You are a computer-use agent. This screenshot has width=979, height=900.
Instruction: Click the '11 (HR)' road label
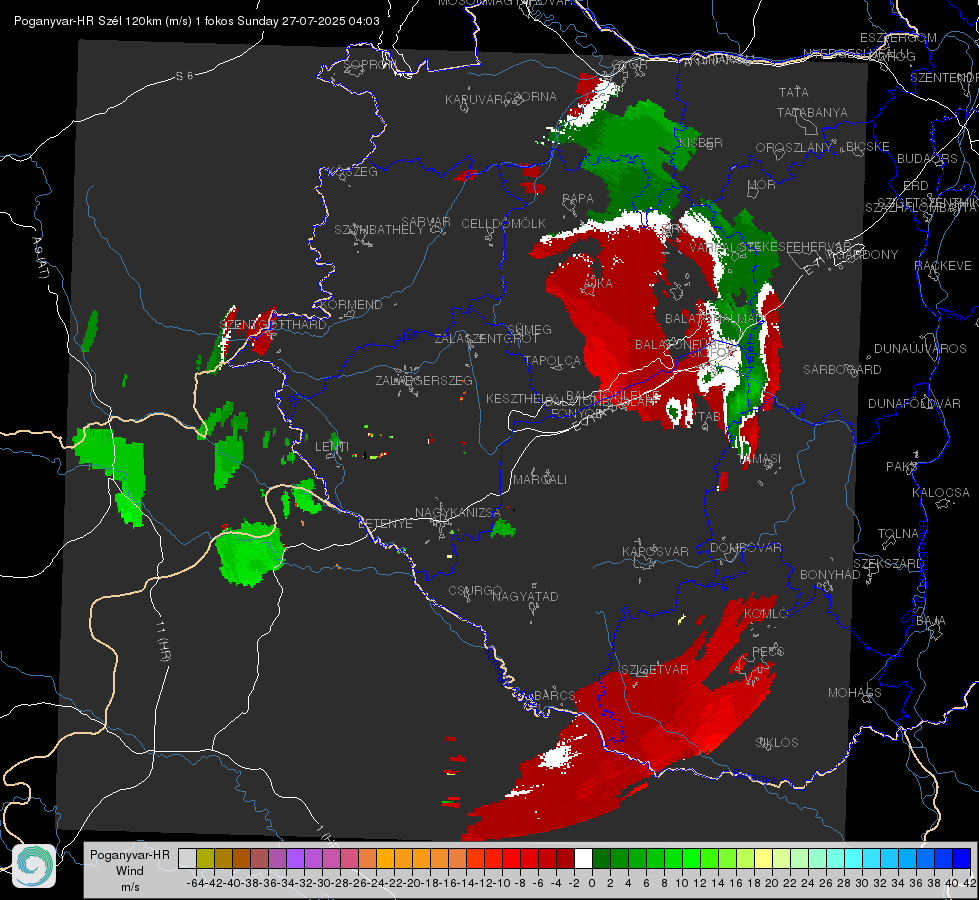click(x=163, y=641)
